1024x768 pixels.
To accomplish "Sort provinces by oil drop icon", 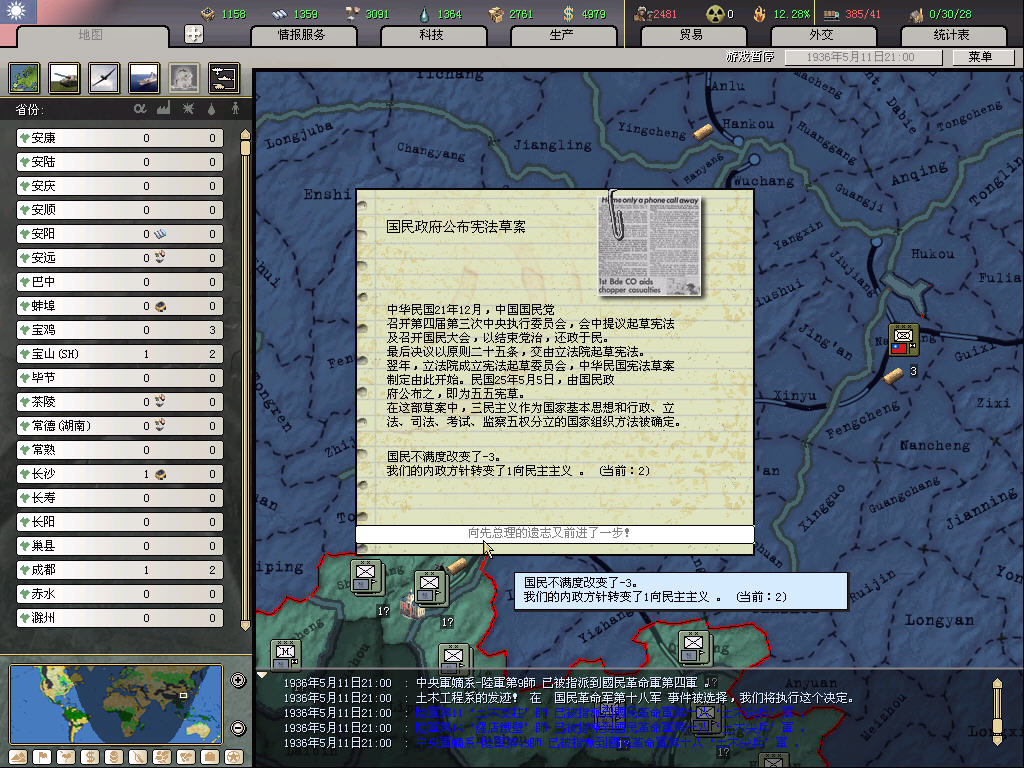I will coord(211,109).
